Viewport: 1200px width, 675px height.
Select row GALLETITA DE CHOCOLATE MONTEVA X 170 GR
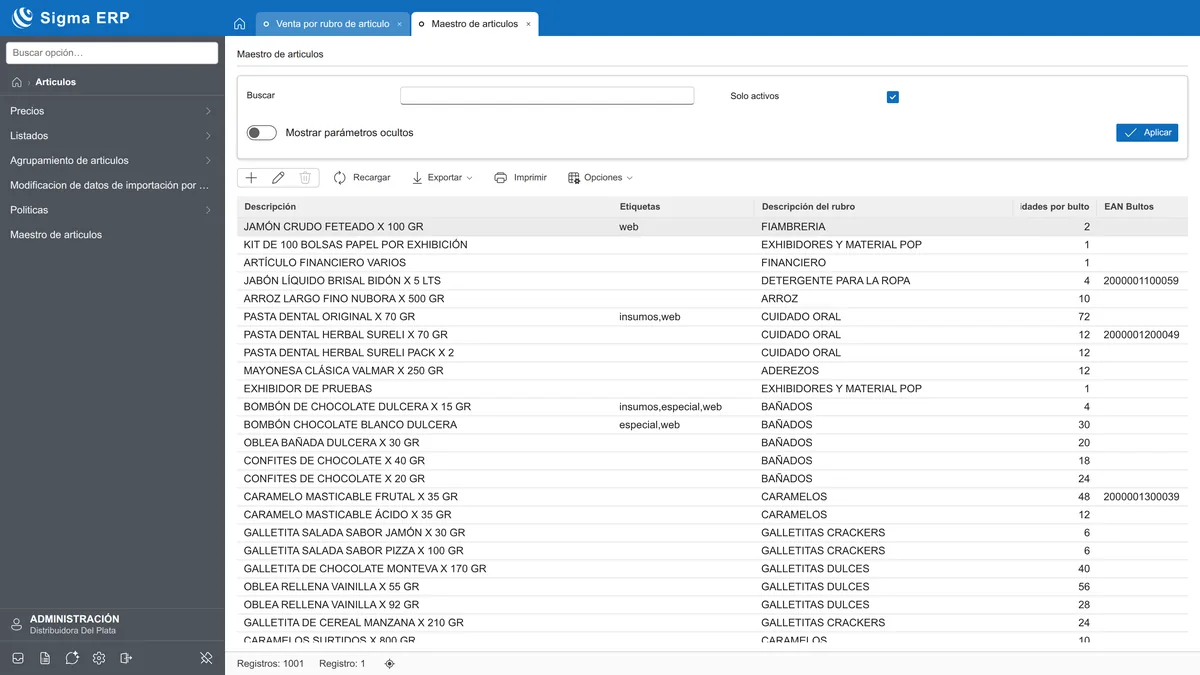[712, 569]
